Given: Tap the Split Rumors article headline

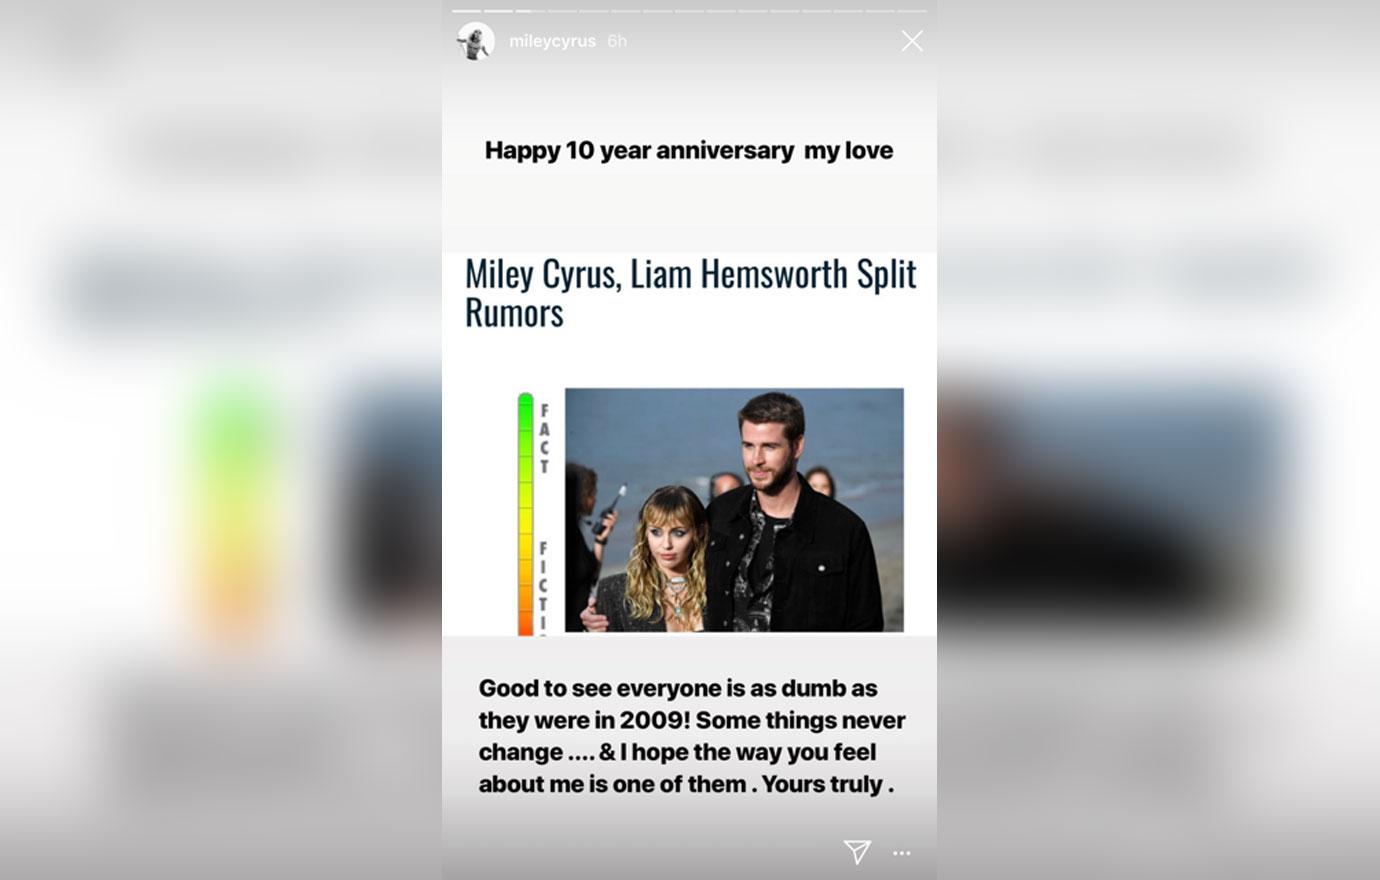Looking at the screenshot, I should tap(690, 292).
